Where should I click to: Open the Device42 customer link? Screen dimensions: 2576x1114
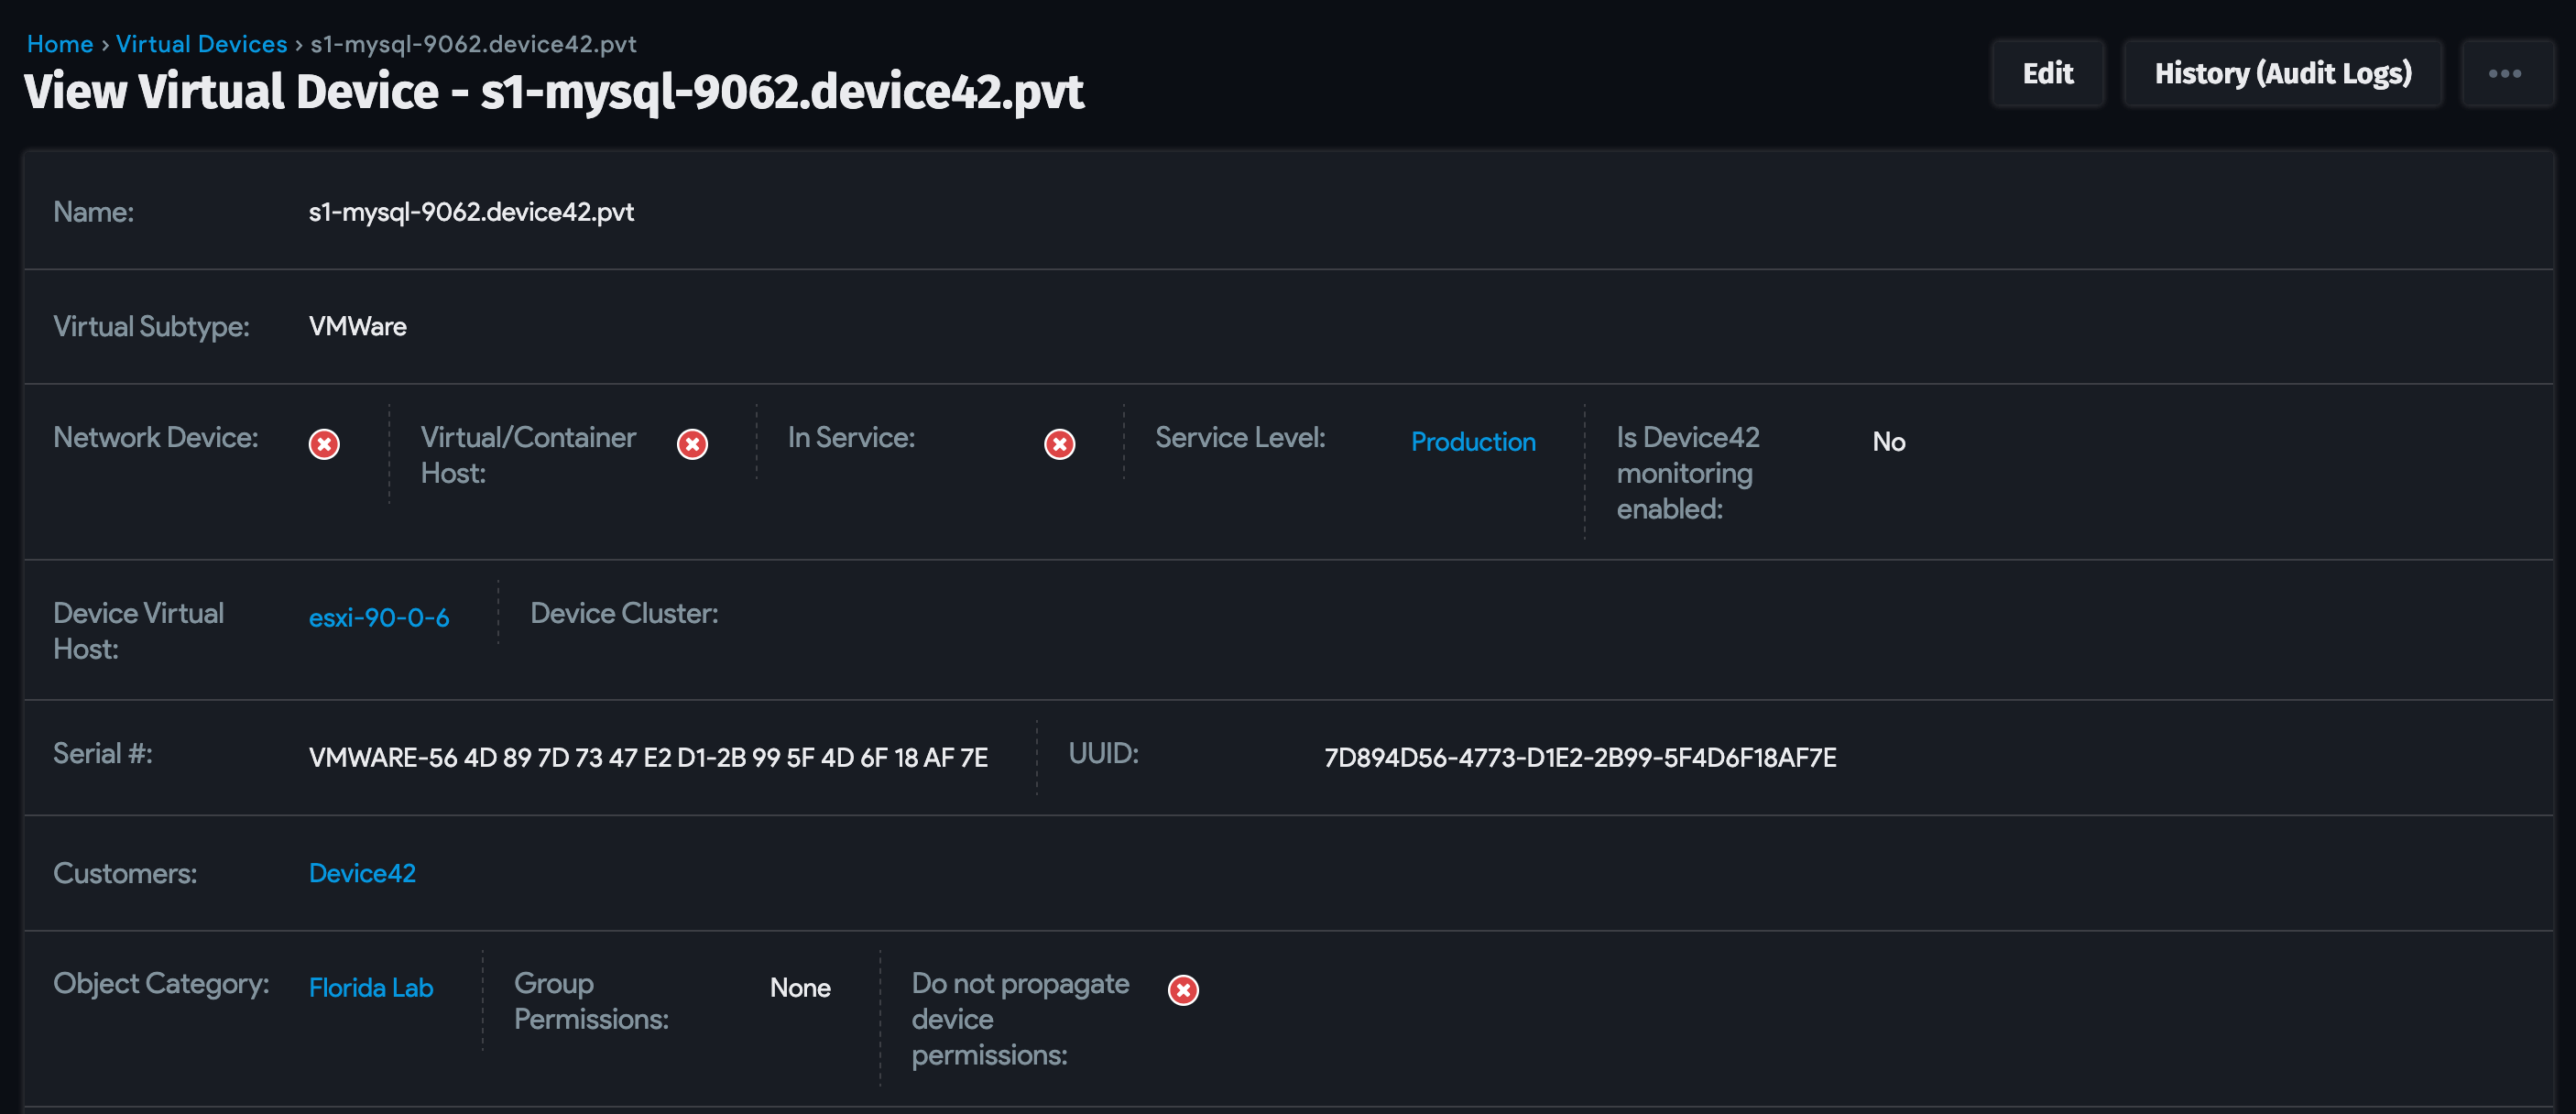tap(362, 873)
